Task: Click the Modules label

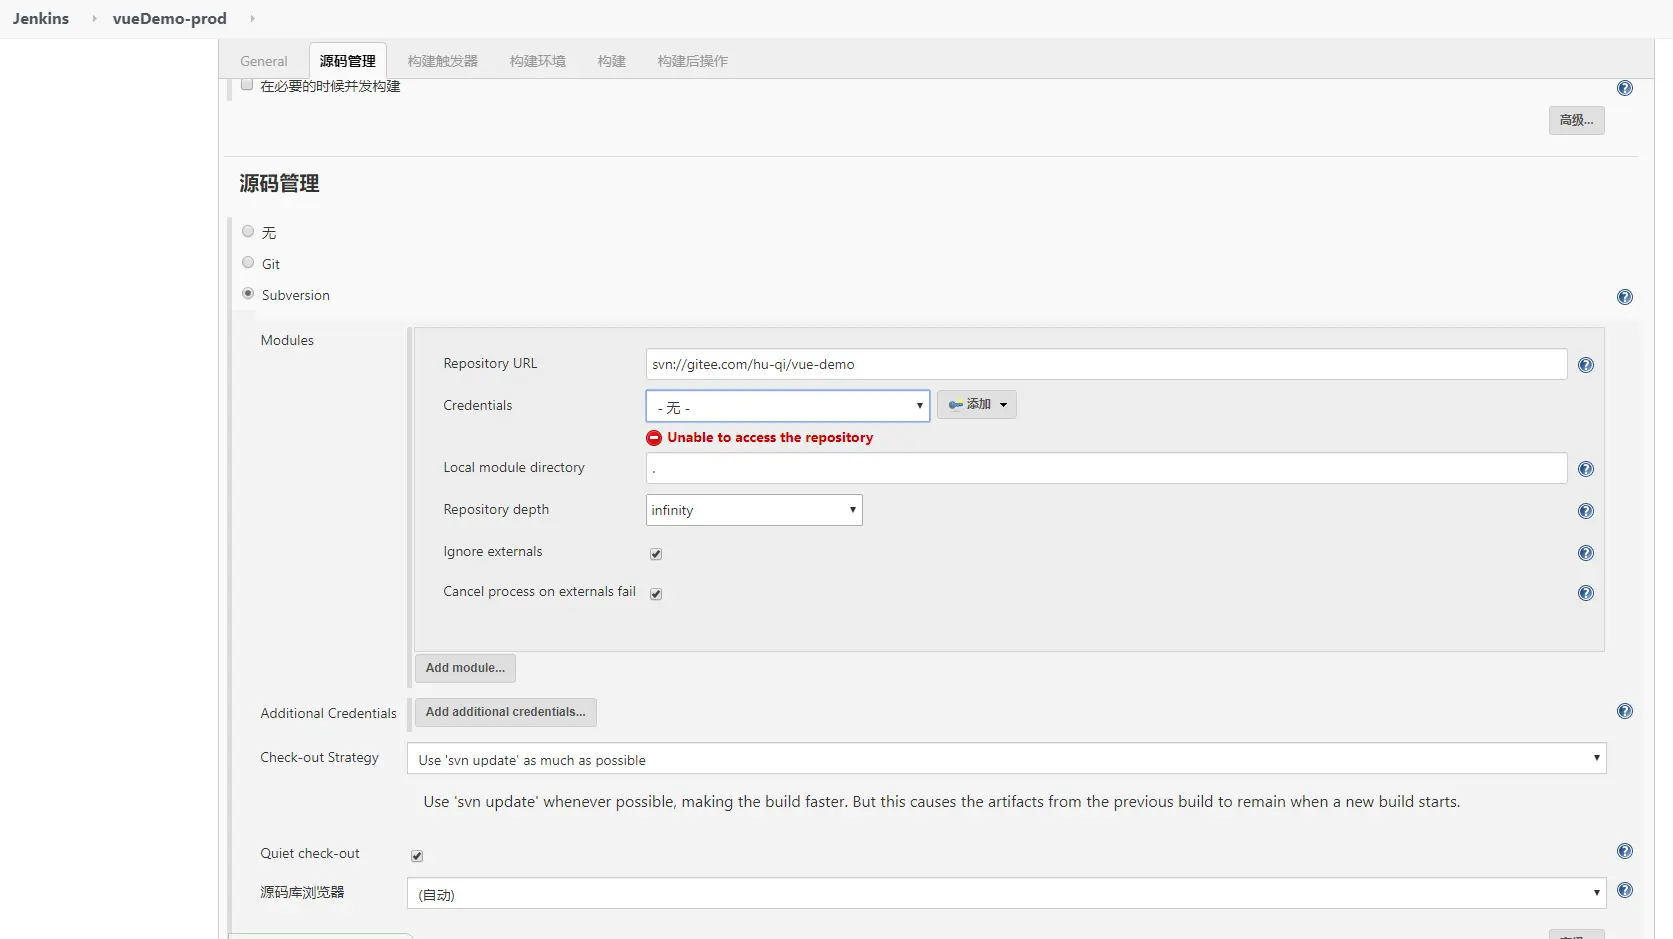Action: pyautogui.click(x=287, y=340)
